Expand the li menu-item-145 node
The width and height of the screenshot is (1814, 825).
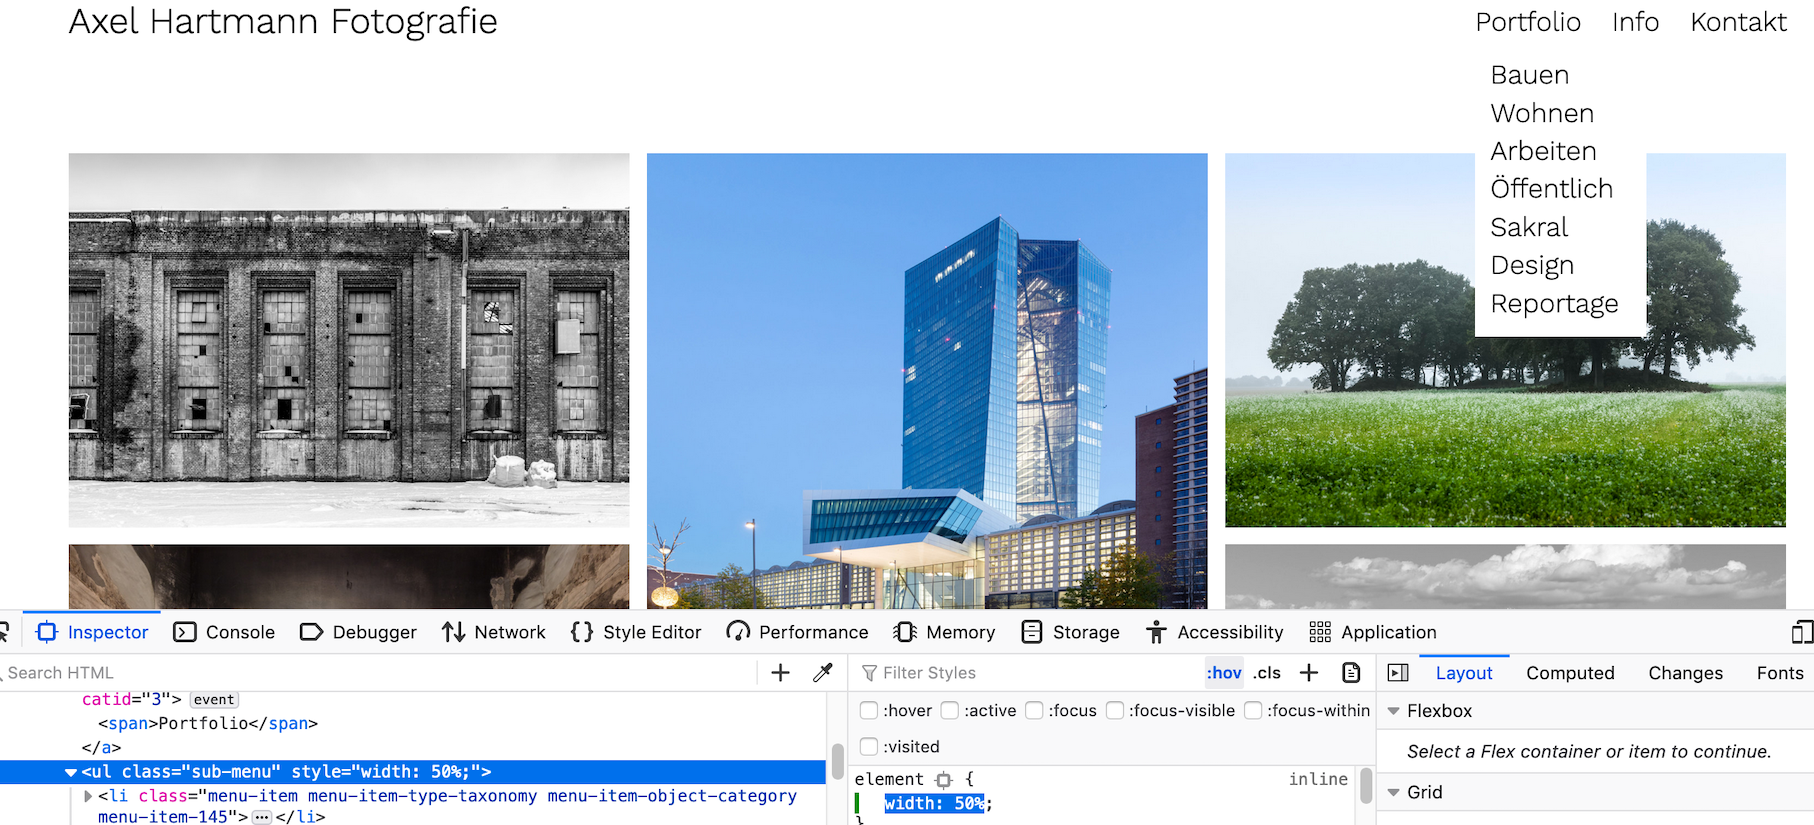click(88, 796)
